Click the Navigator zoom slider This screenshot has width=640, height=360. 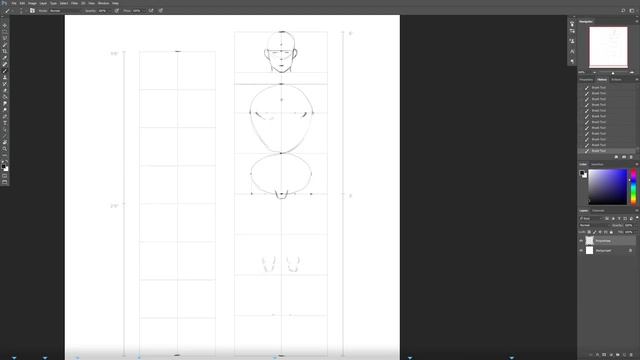(x=613, y=73)
